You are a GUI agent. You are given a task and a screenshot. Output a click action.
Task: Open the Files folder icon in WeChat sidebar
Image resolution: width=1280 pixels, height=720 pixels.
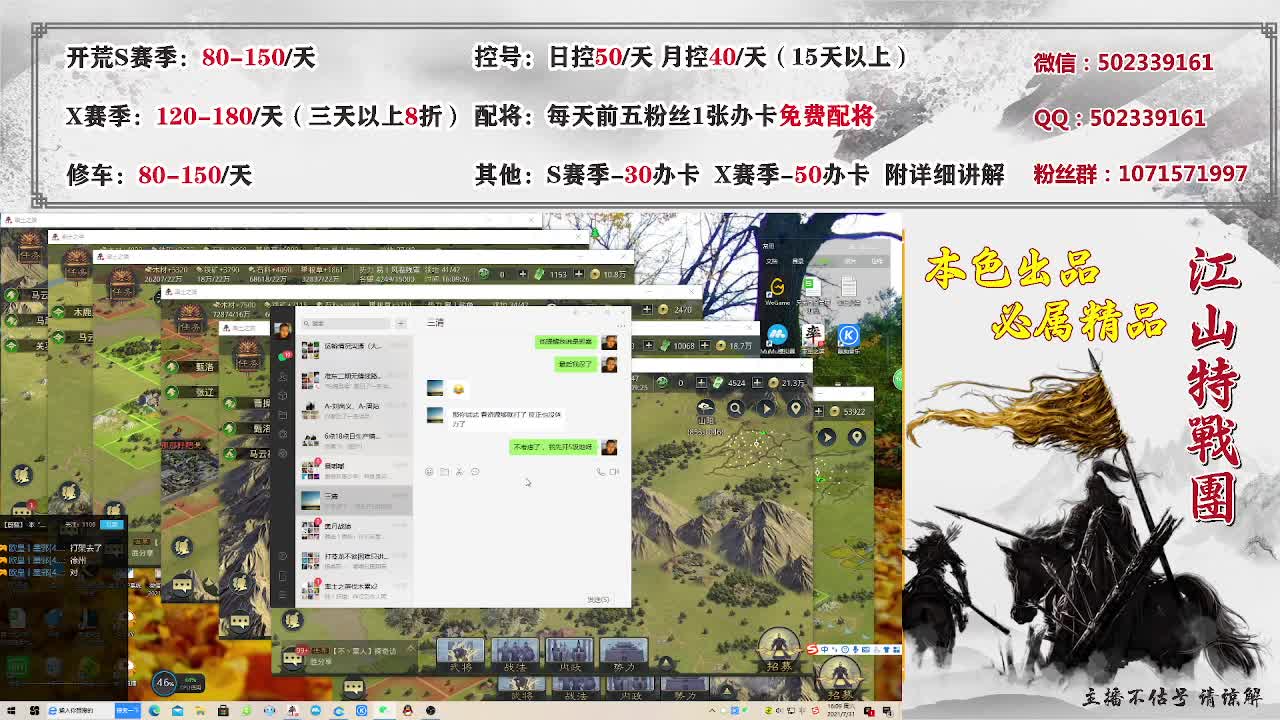click(x=283, y=415)
